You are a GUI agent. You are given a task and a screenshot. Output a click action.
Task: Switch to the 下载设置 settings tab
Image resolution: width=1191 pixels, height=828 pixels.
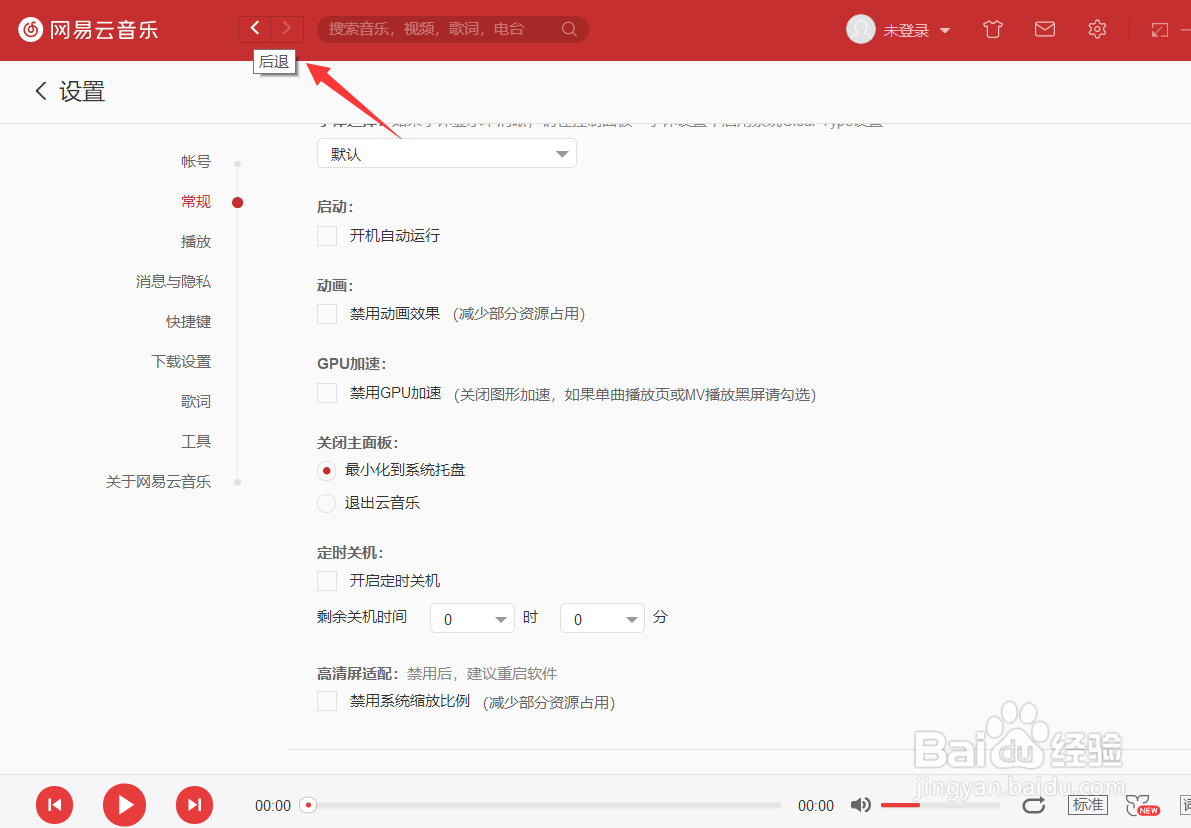click(181, 361)
